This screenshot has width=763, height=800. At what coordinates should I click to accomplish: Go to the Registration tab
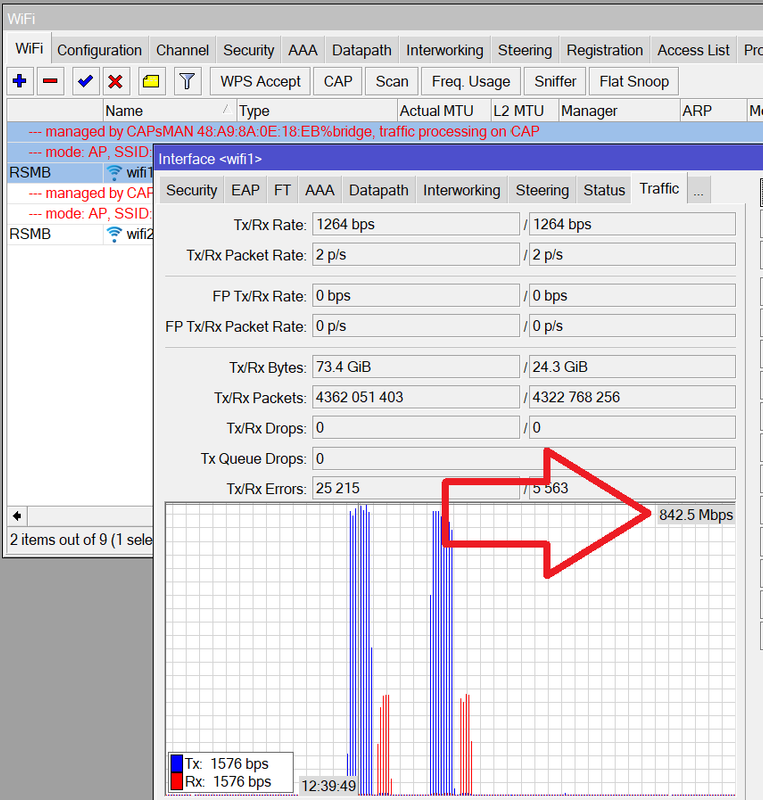pos(604,50)
